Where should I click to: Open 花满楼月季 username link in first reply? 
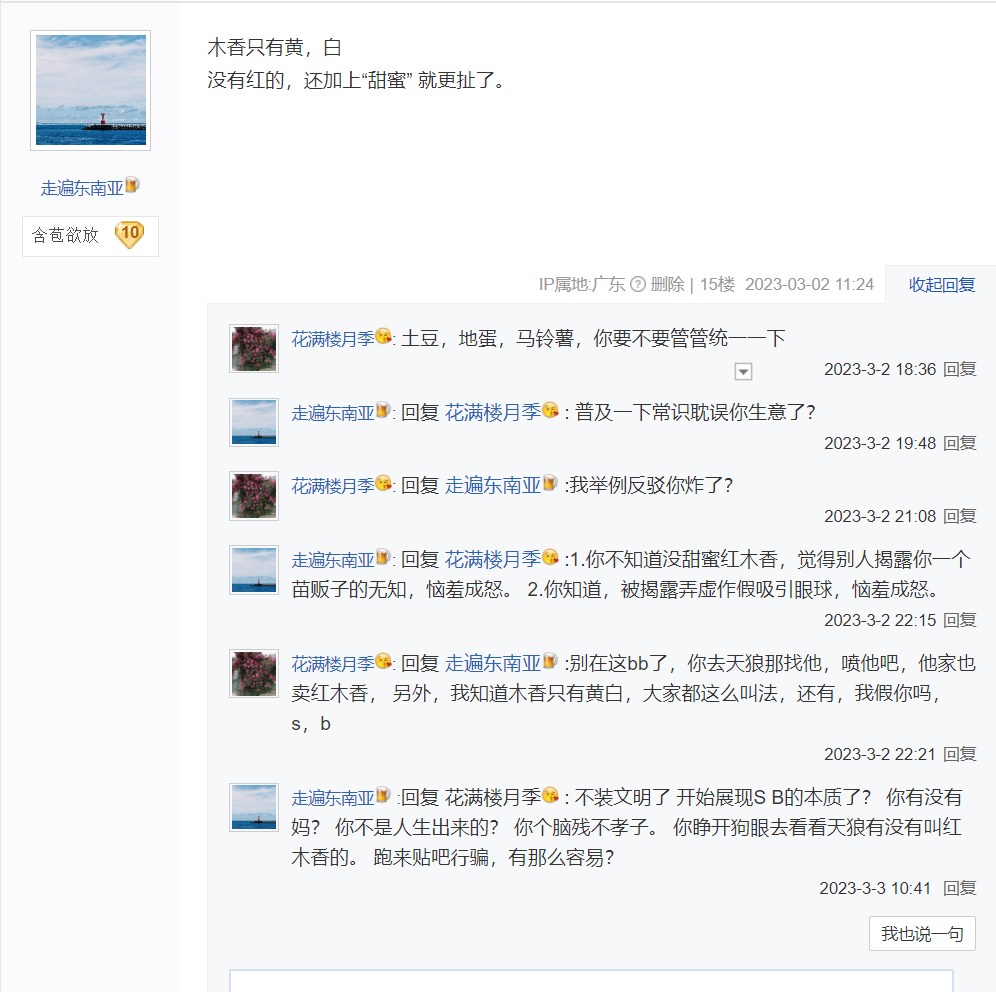click(x=333, y=339)
